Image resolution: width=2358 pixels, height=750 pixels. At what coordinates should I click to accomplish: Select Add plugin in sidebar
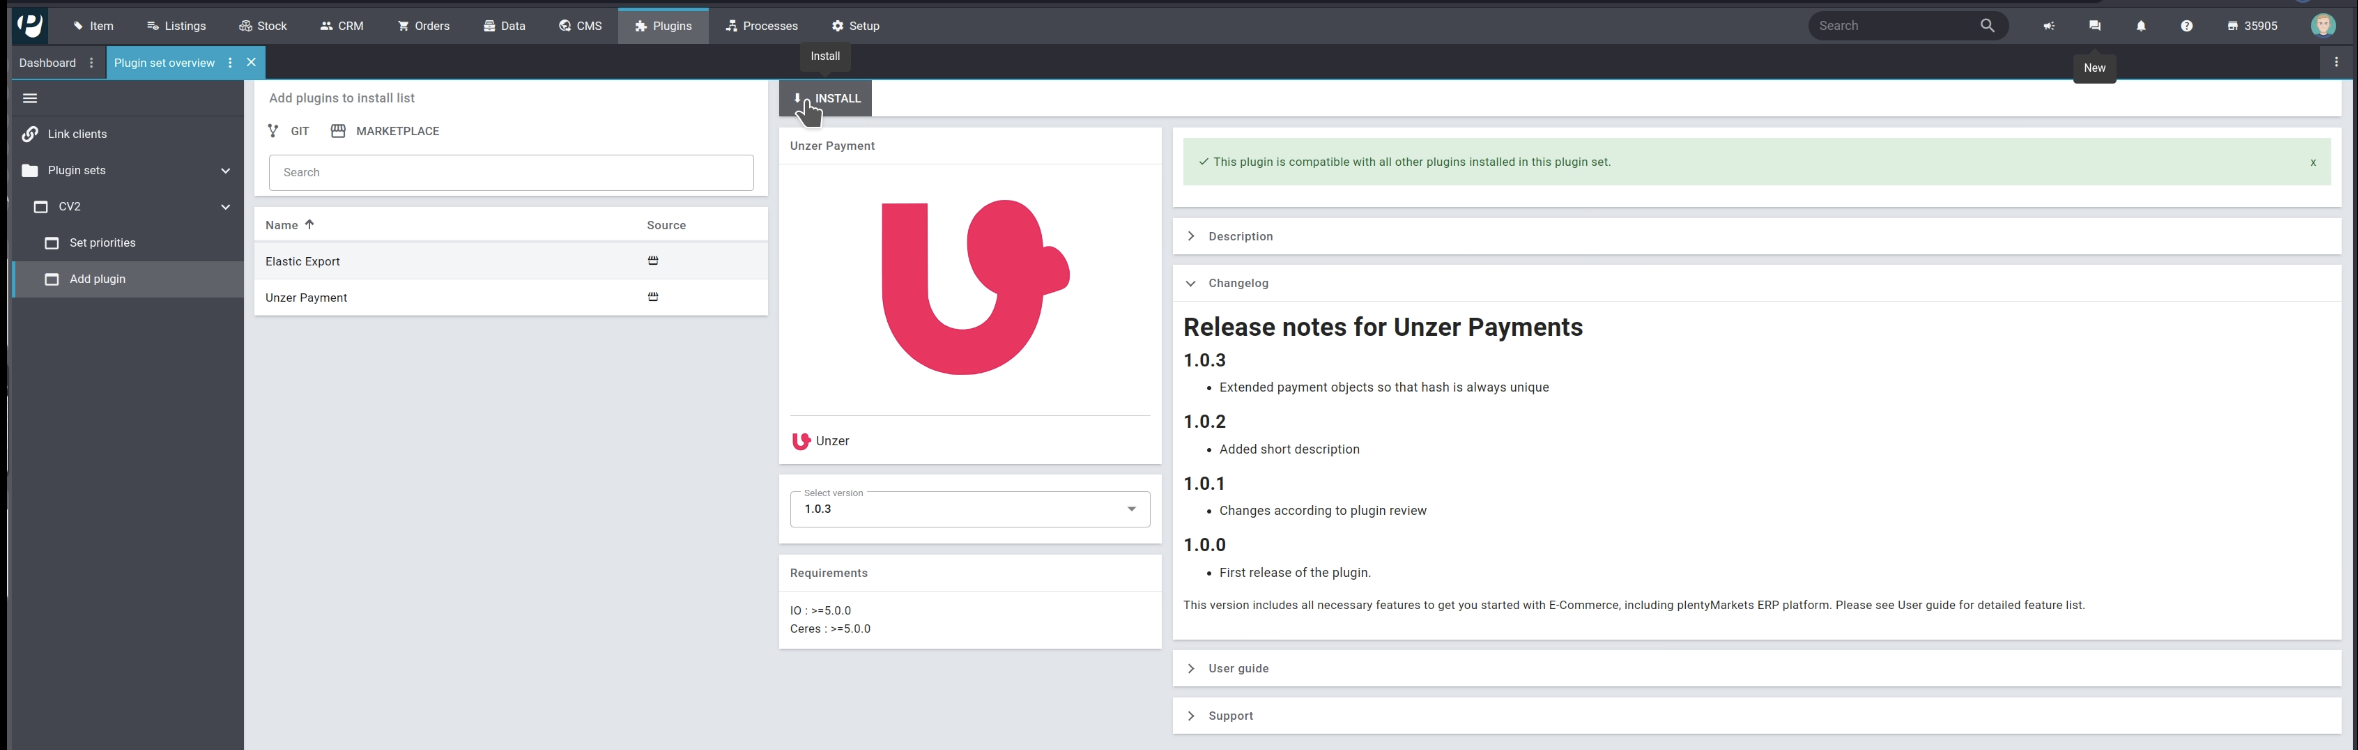(127, 279)
